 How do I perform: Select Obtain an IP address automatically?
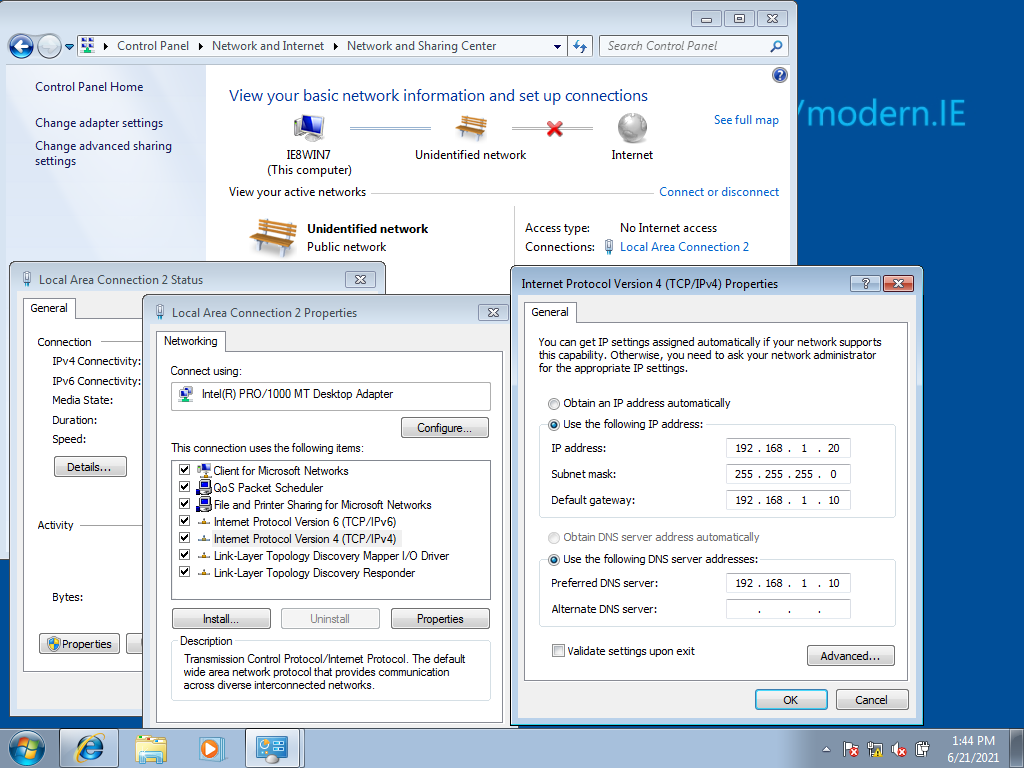[x=554, y=404]
